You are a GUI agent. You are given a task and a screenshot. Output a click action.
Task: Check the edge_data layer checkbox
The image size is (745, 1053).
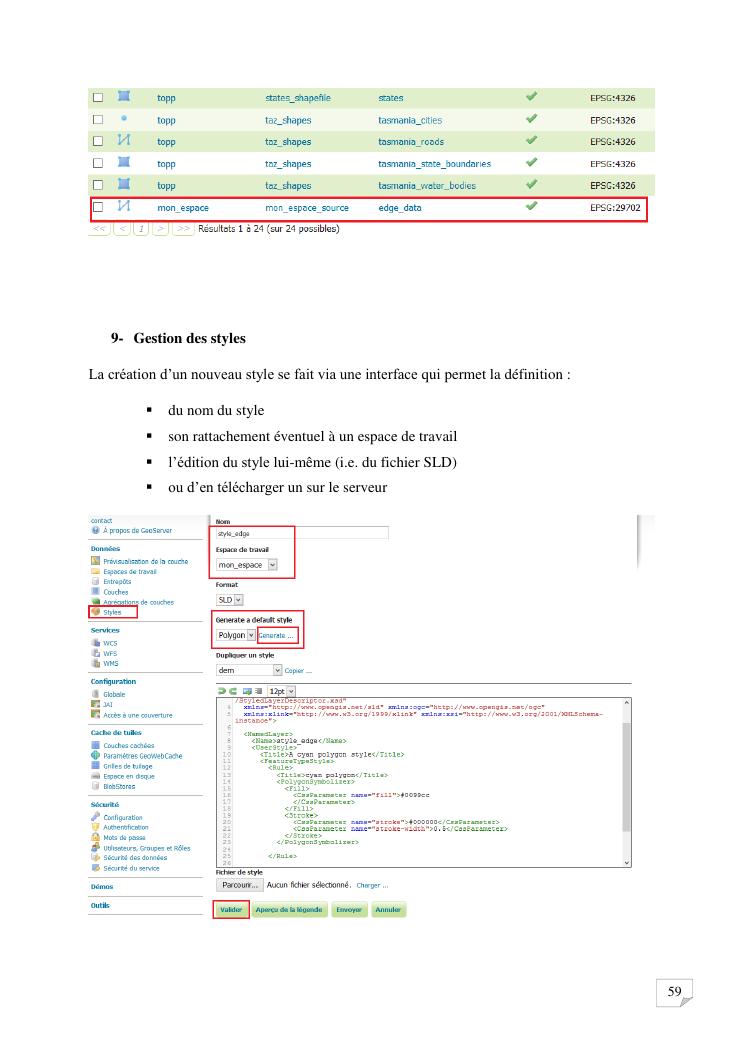98,208
